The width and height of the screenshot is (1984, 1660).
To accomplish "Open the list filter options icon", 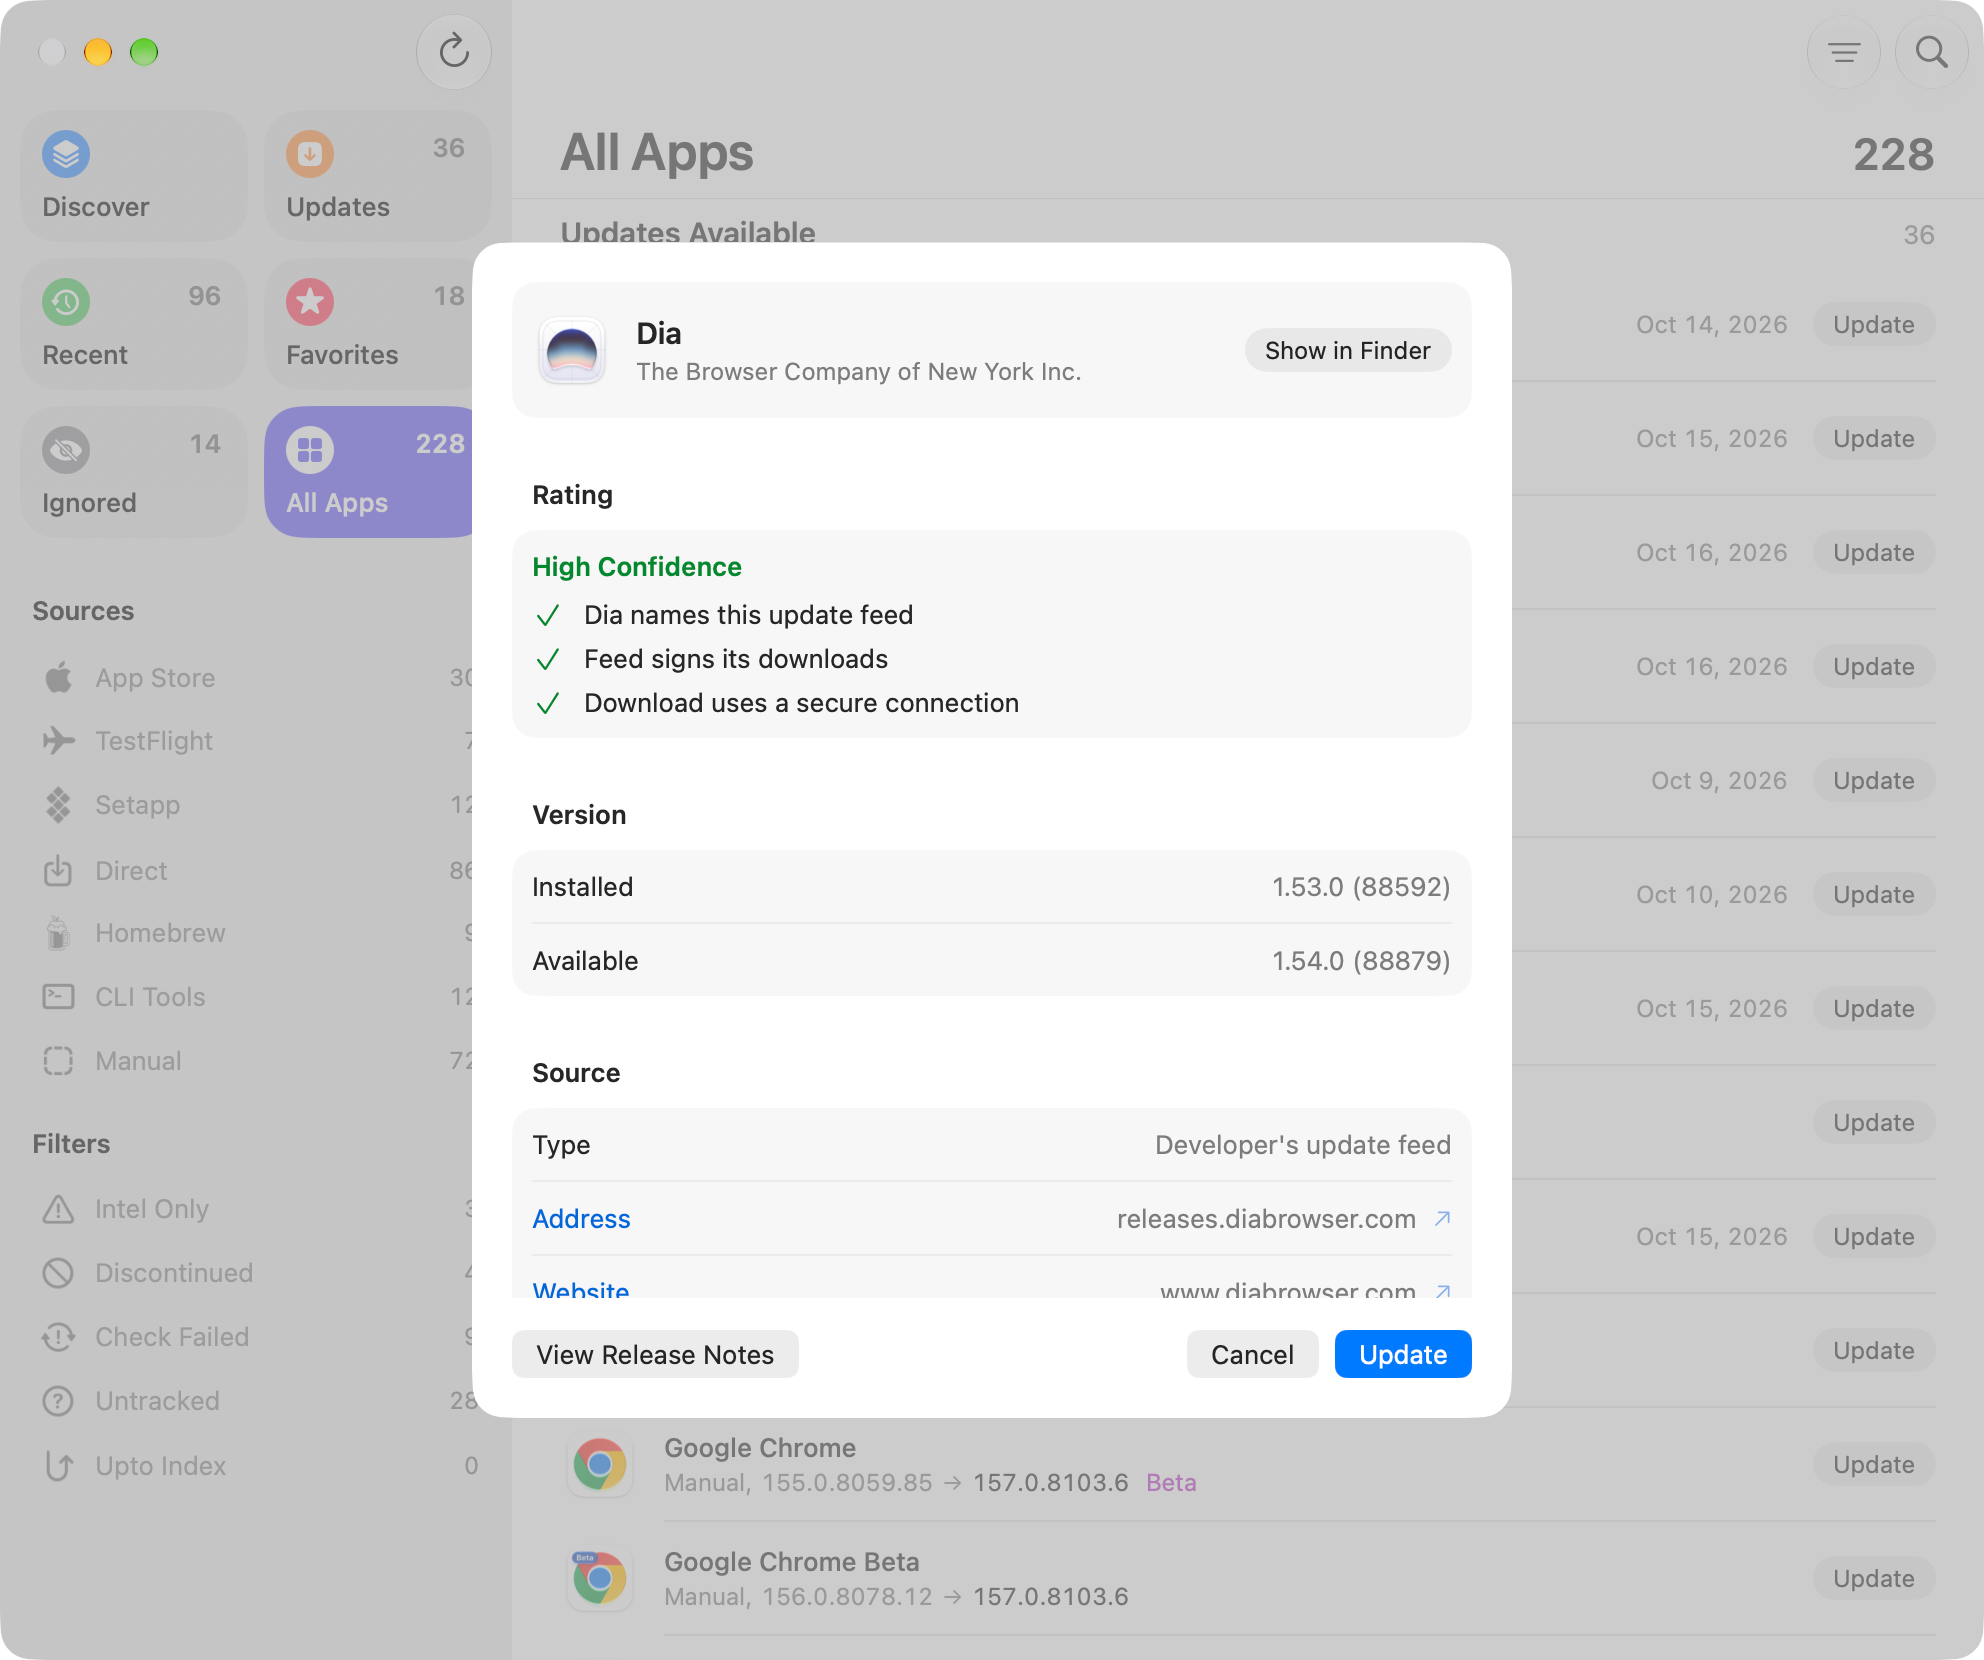I will pos(1844,51).
